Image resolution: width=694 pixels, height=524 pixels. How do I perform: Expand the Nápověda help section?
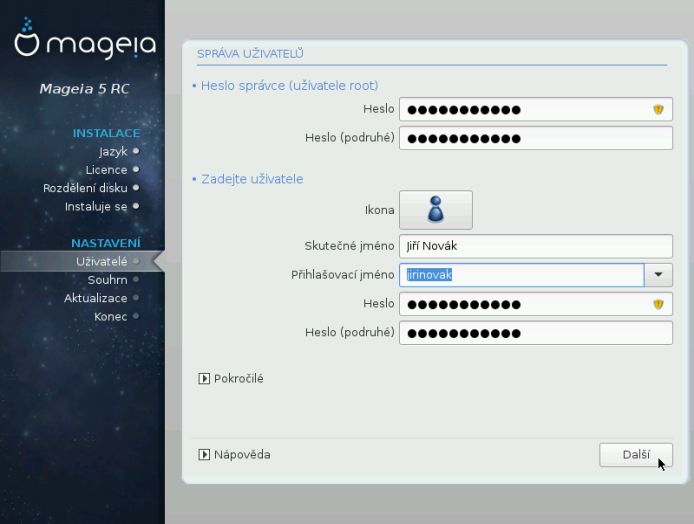(234, 455)
